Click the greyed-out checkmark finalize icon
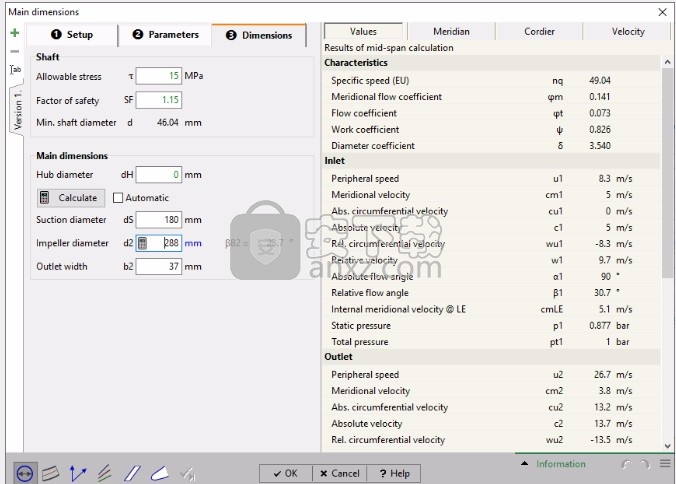Screen dimensions: 676x484 (x=188, y=474)
